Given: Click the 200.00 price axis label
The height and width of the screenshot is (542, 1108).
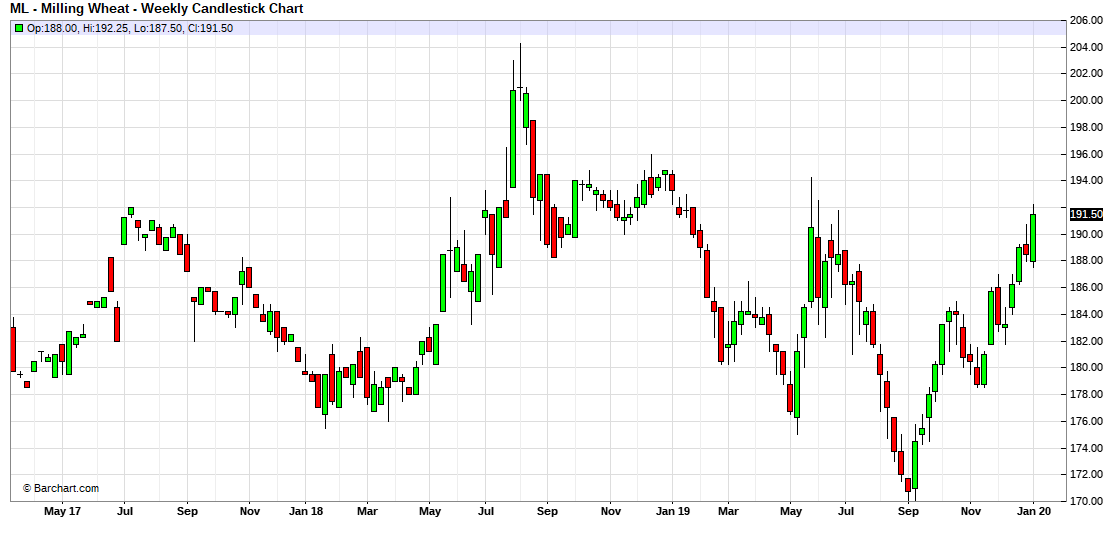Looking at the screenshot, I should click(1085, 100).
